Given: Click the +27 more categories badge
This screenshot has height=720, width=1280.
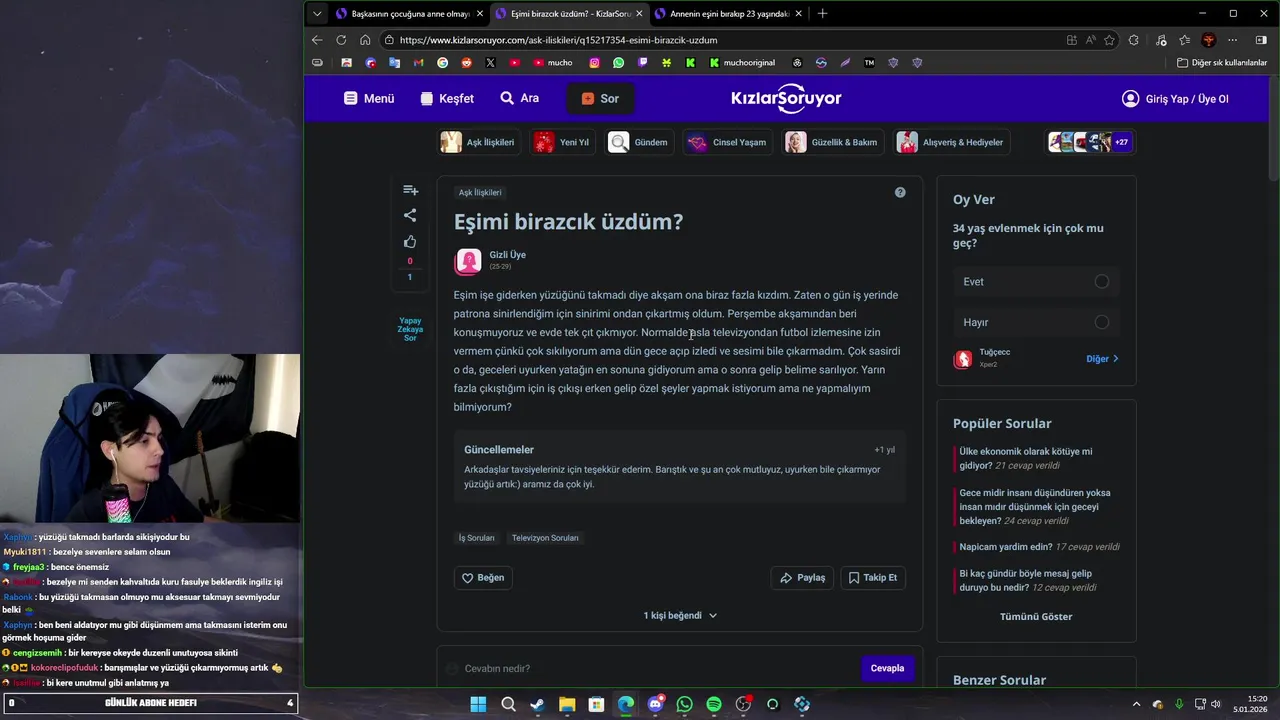Looking at the screenshot, I should point(1122,142).
